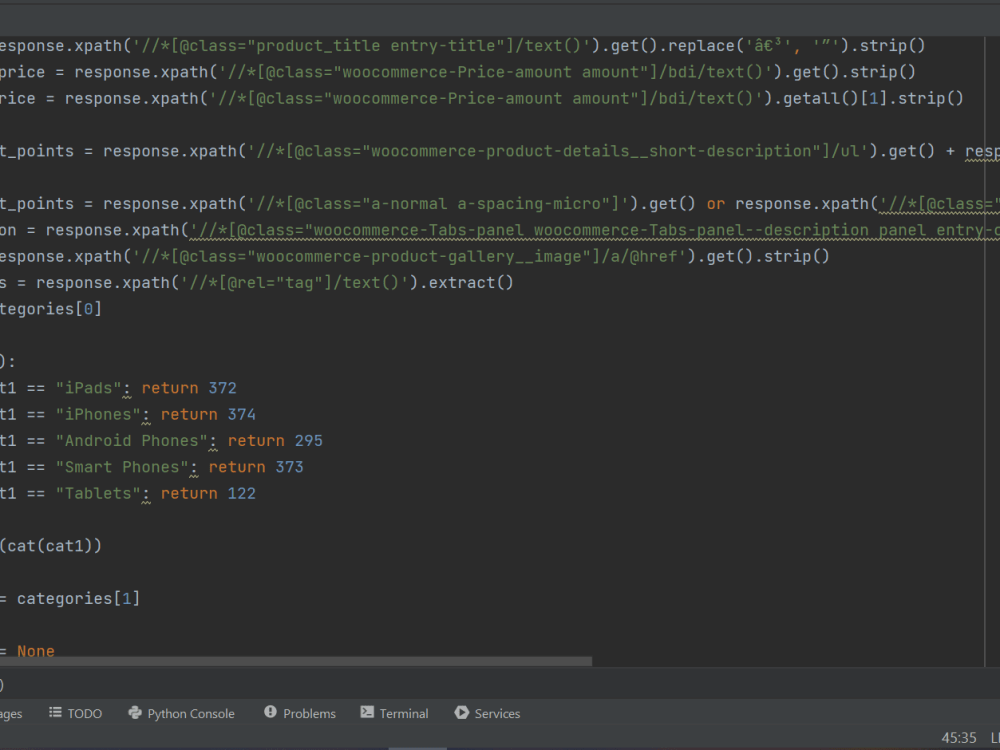
Task: Click the Services play icon
Action: [x=462, y=712]
